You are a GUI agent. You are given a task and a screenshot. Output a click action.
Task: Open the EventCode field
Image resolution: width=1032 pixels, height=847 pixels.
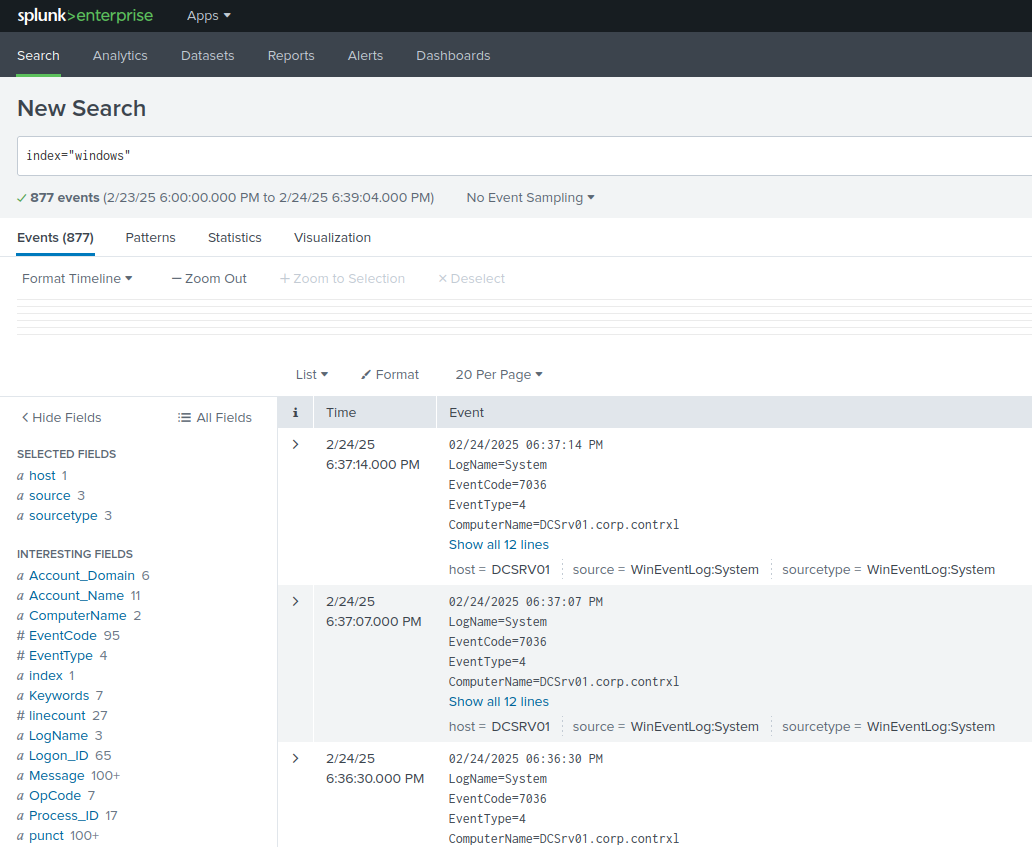pyautogui.click(x=63, y=636)
